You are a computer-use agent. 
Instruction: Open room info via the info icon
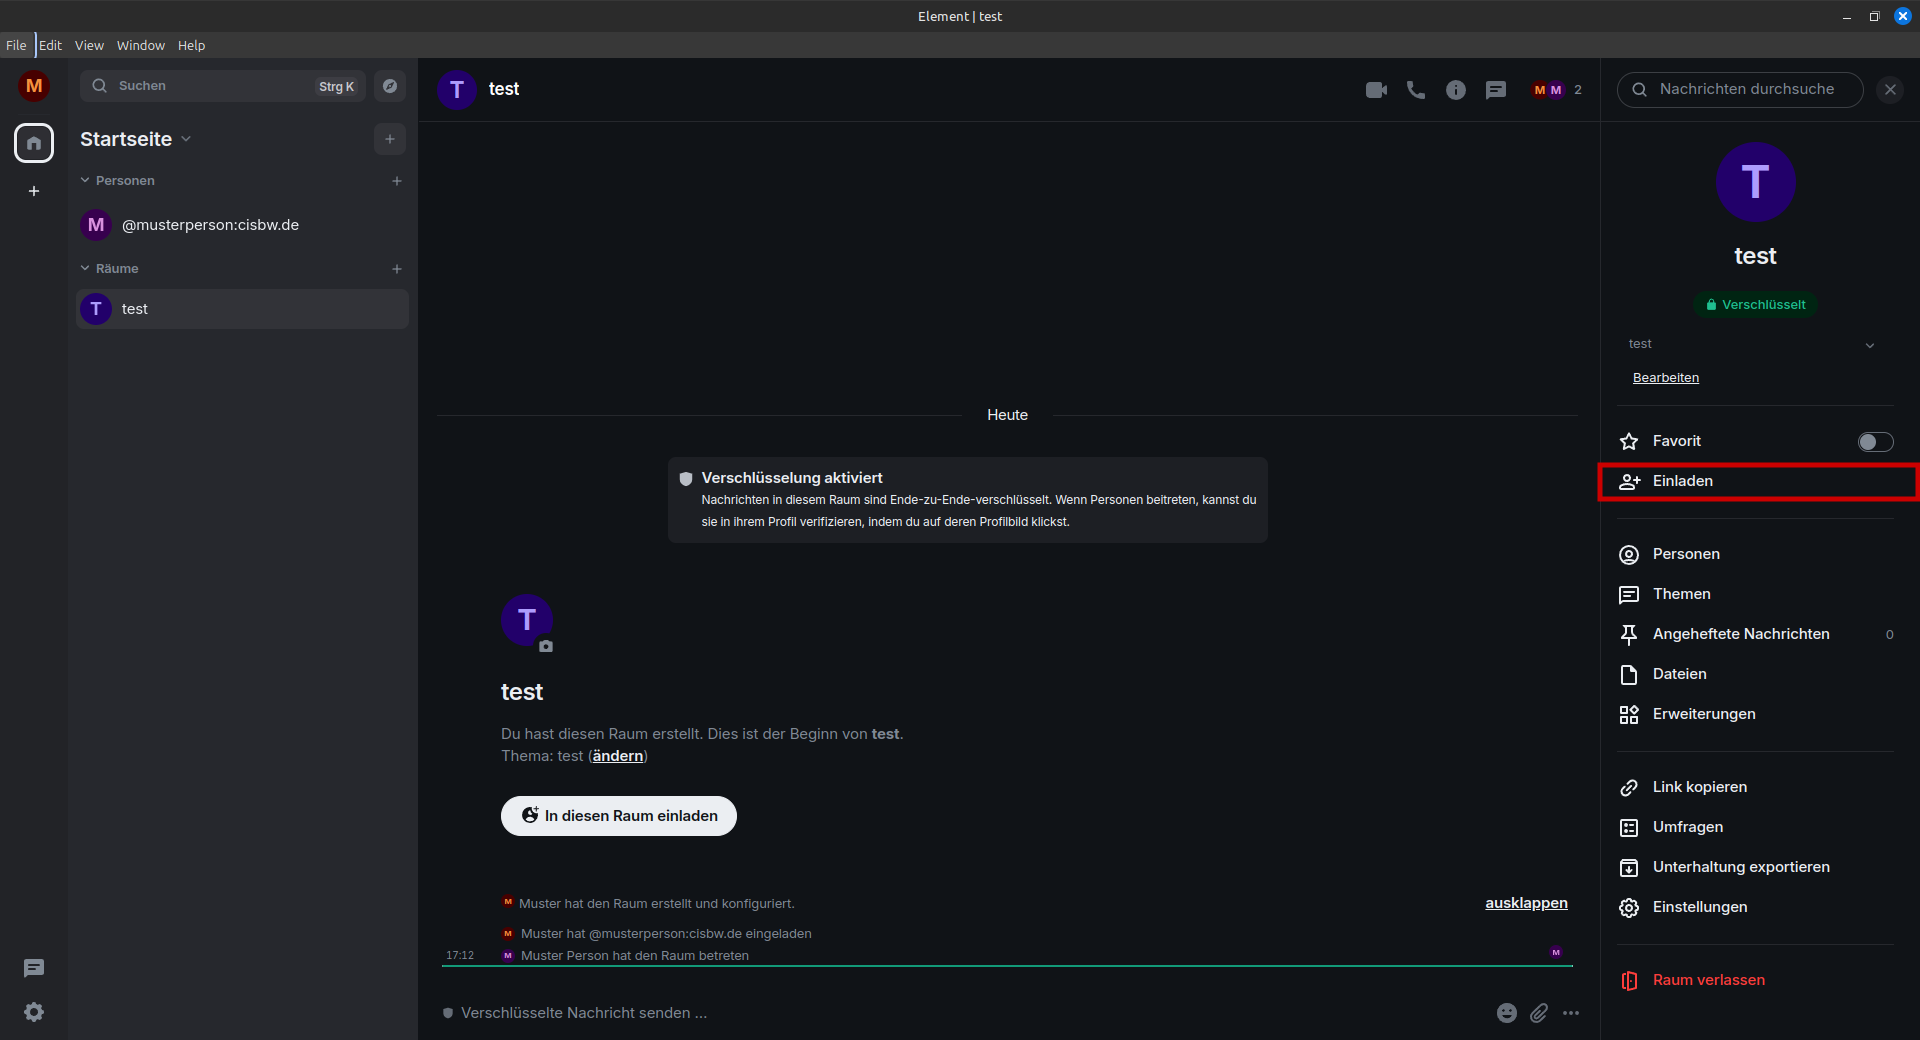(1456, 90)
